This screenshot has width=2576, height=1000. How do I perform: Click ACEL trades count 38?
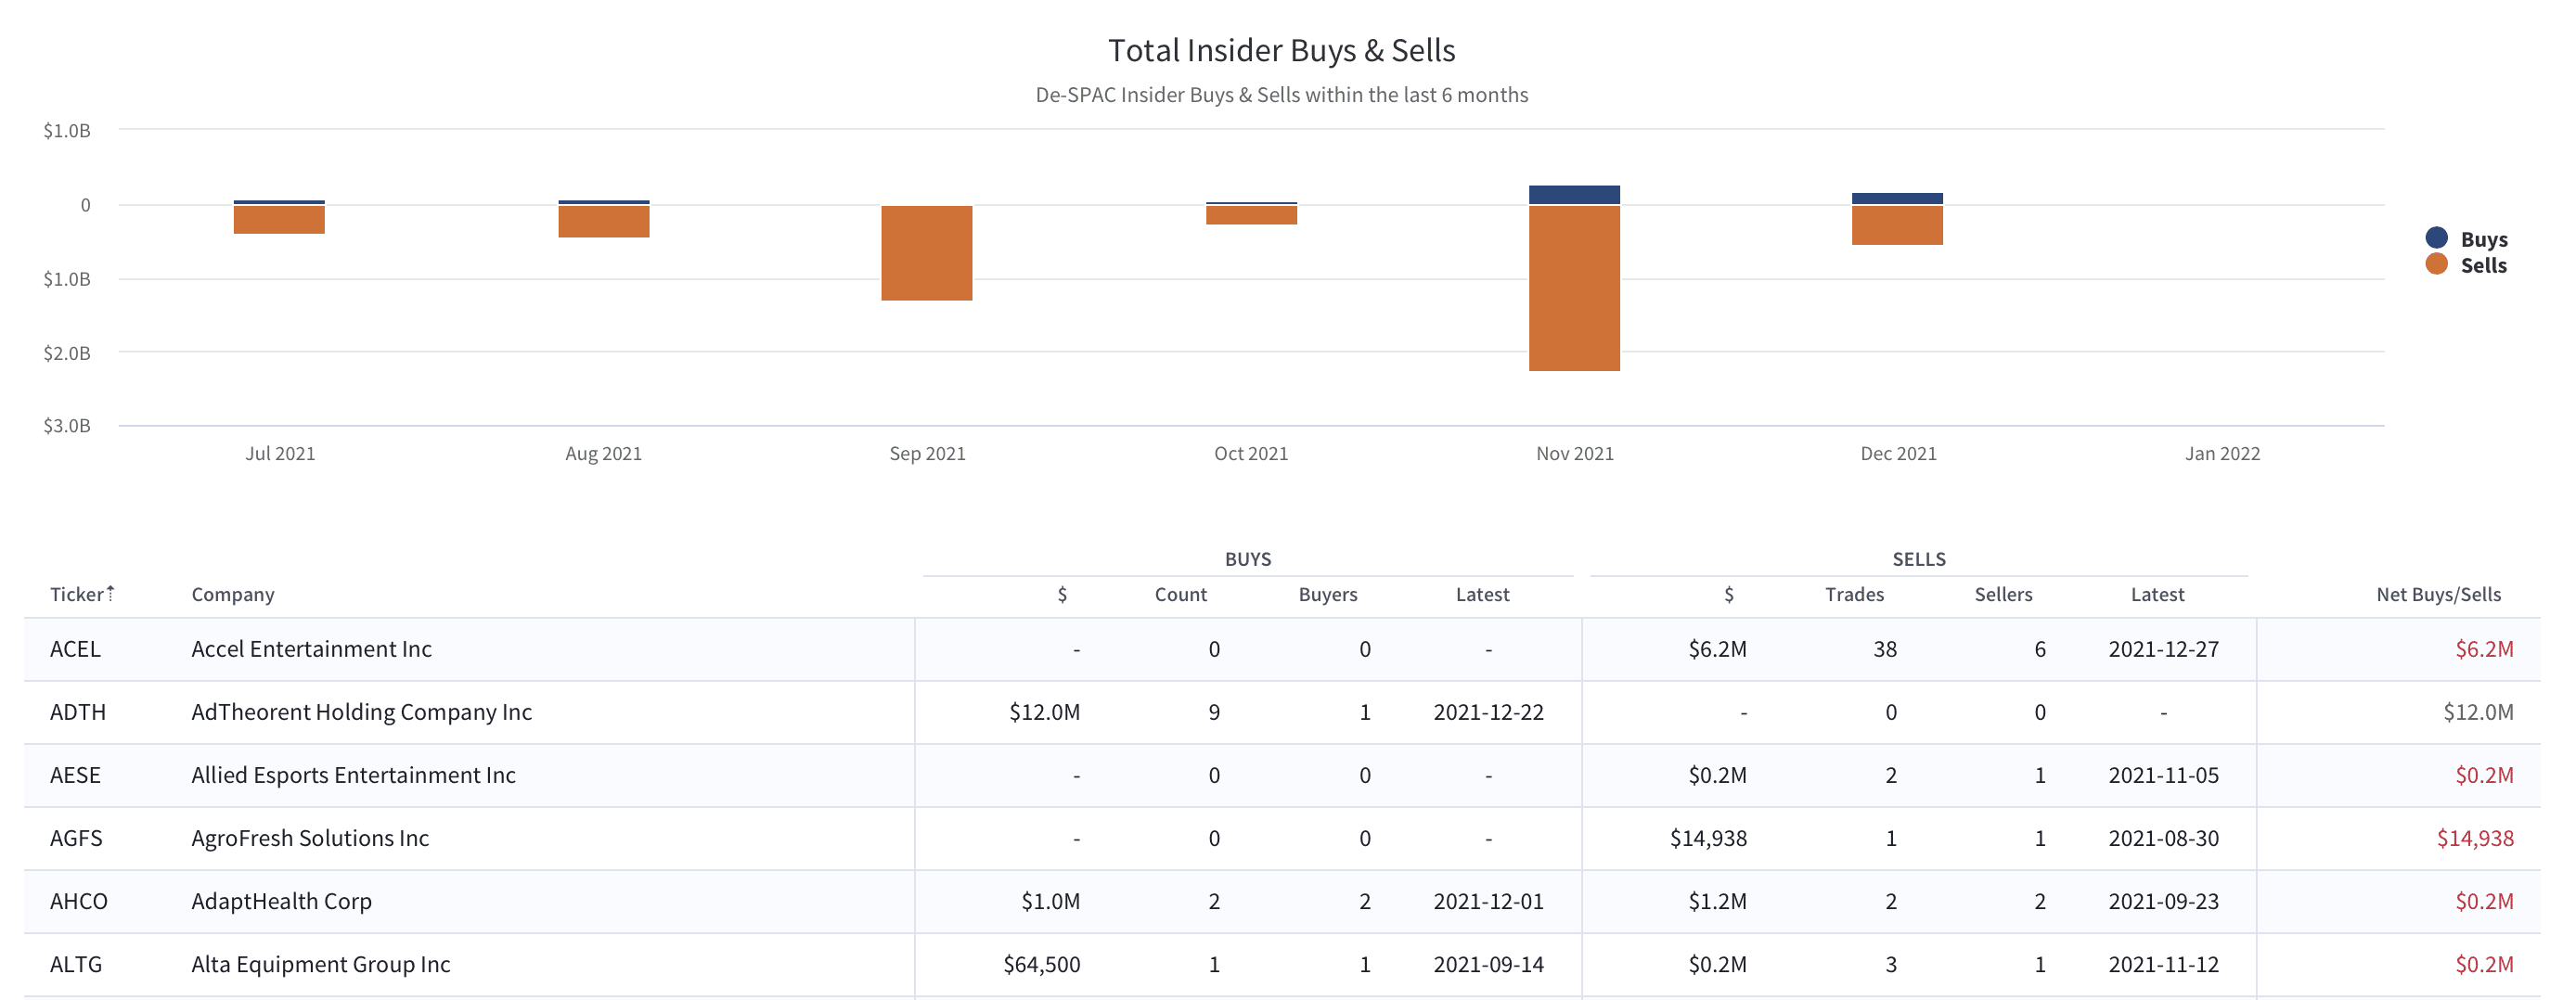tap(1885, 649)
